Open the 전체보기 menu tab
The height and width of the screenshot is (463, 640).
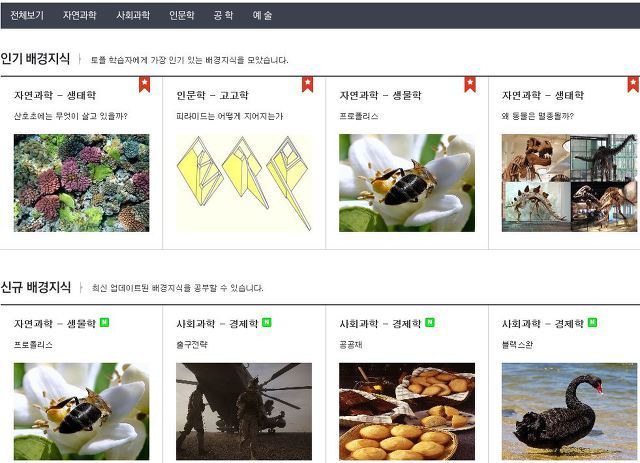pyautogui.click(x=27, y=16)
